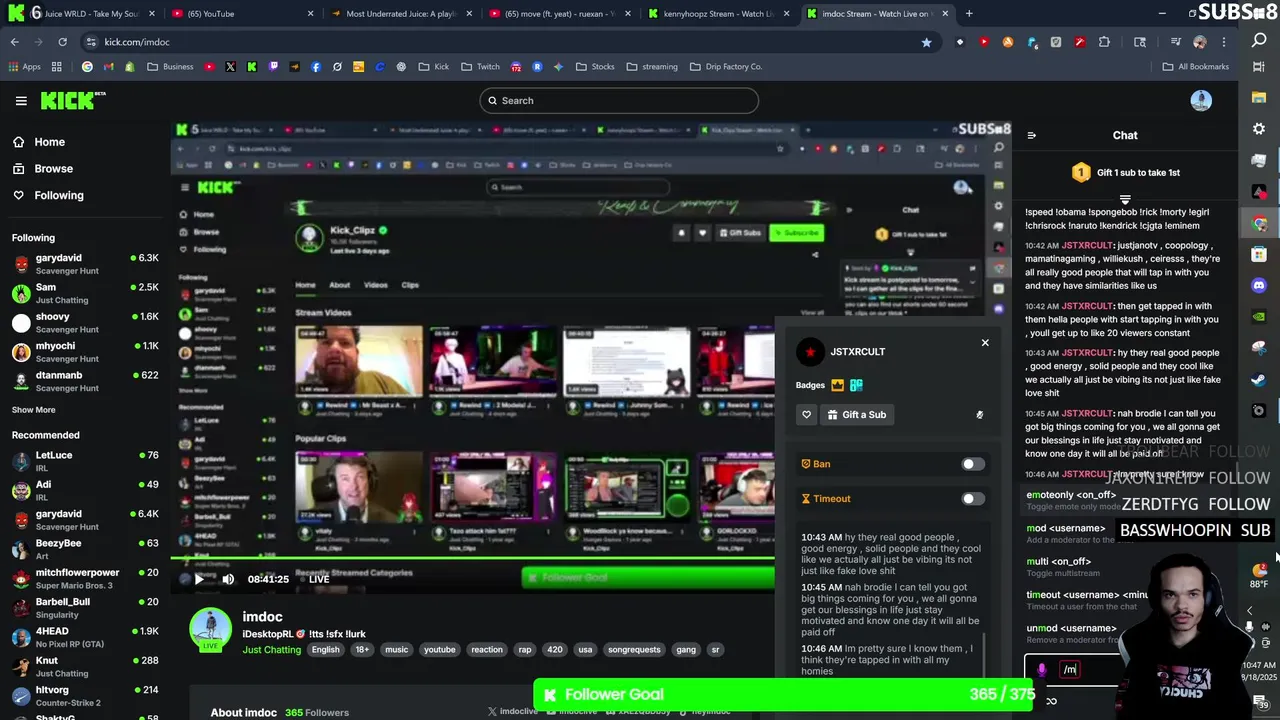Viewport: 1280px width, 720px height.
Task: Open Sam channel in Following list
Action: pos(85,293)
